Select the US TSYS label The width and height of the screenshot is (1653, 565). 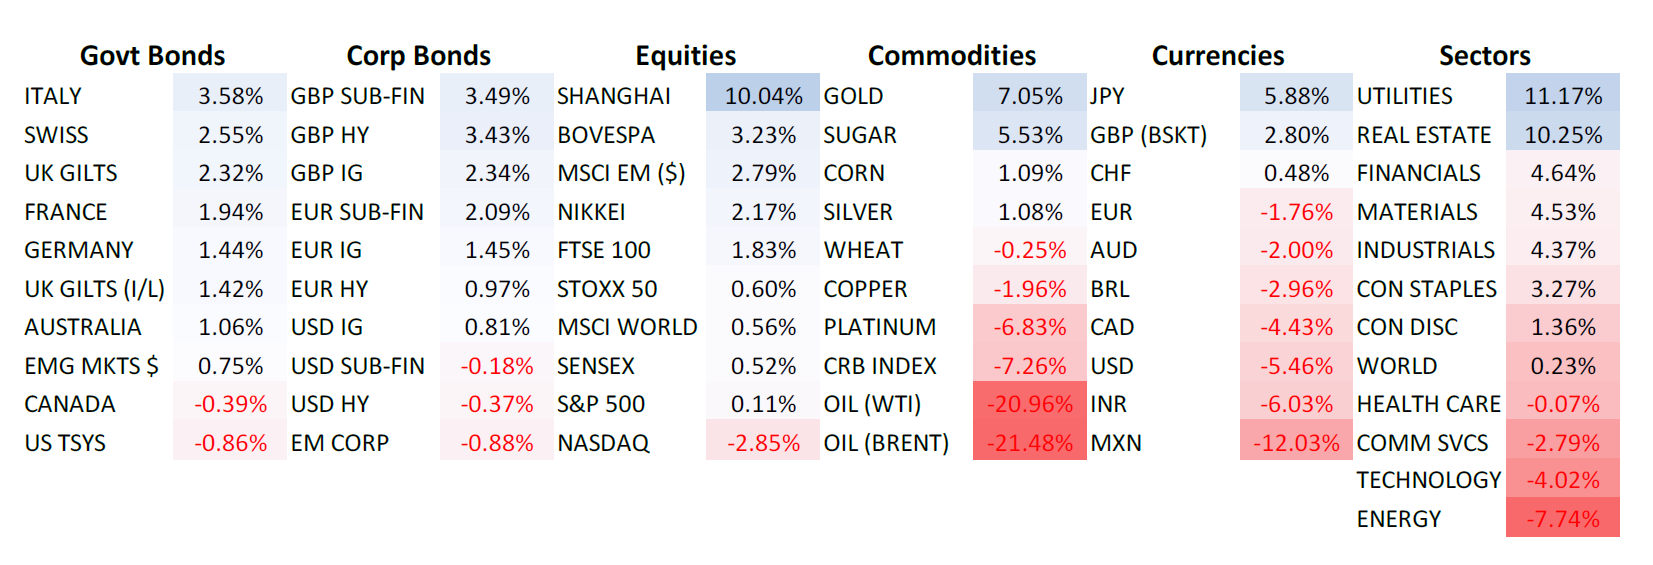click(x=65, y=443)
